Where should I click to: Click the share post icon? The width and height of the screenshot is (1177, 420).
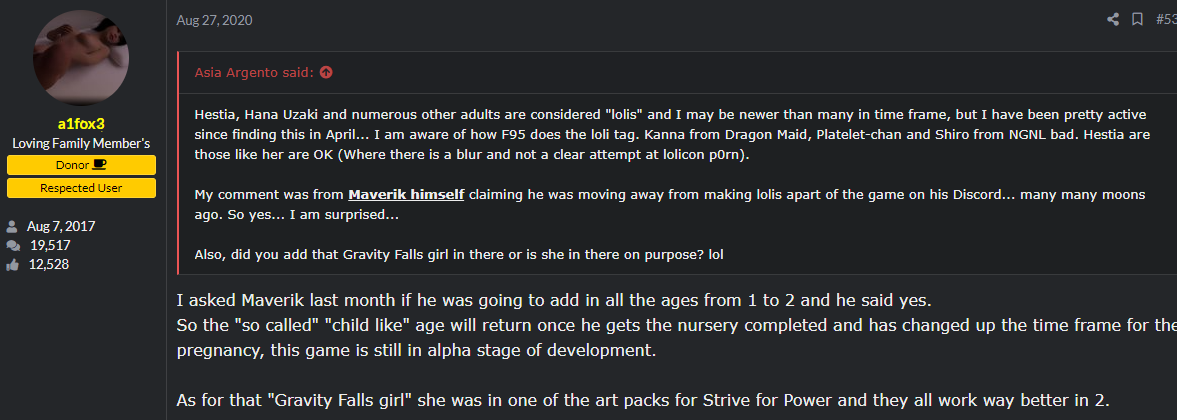pos(1113,19)
